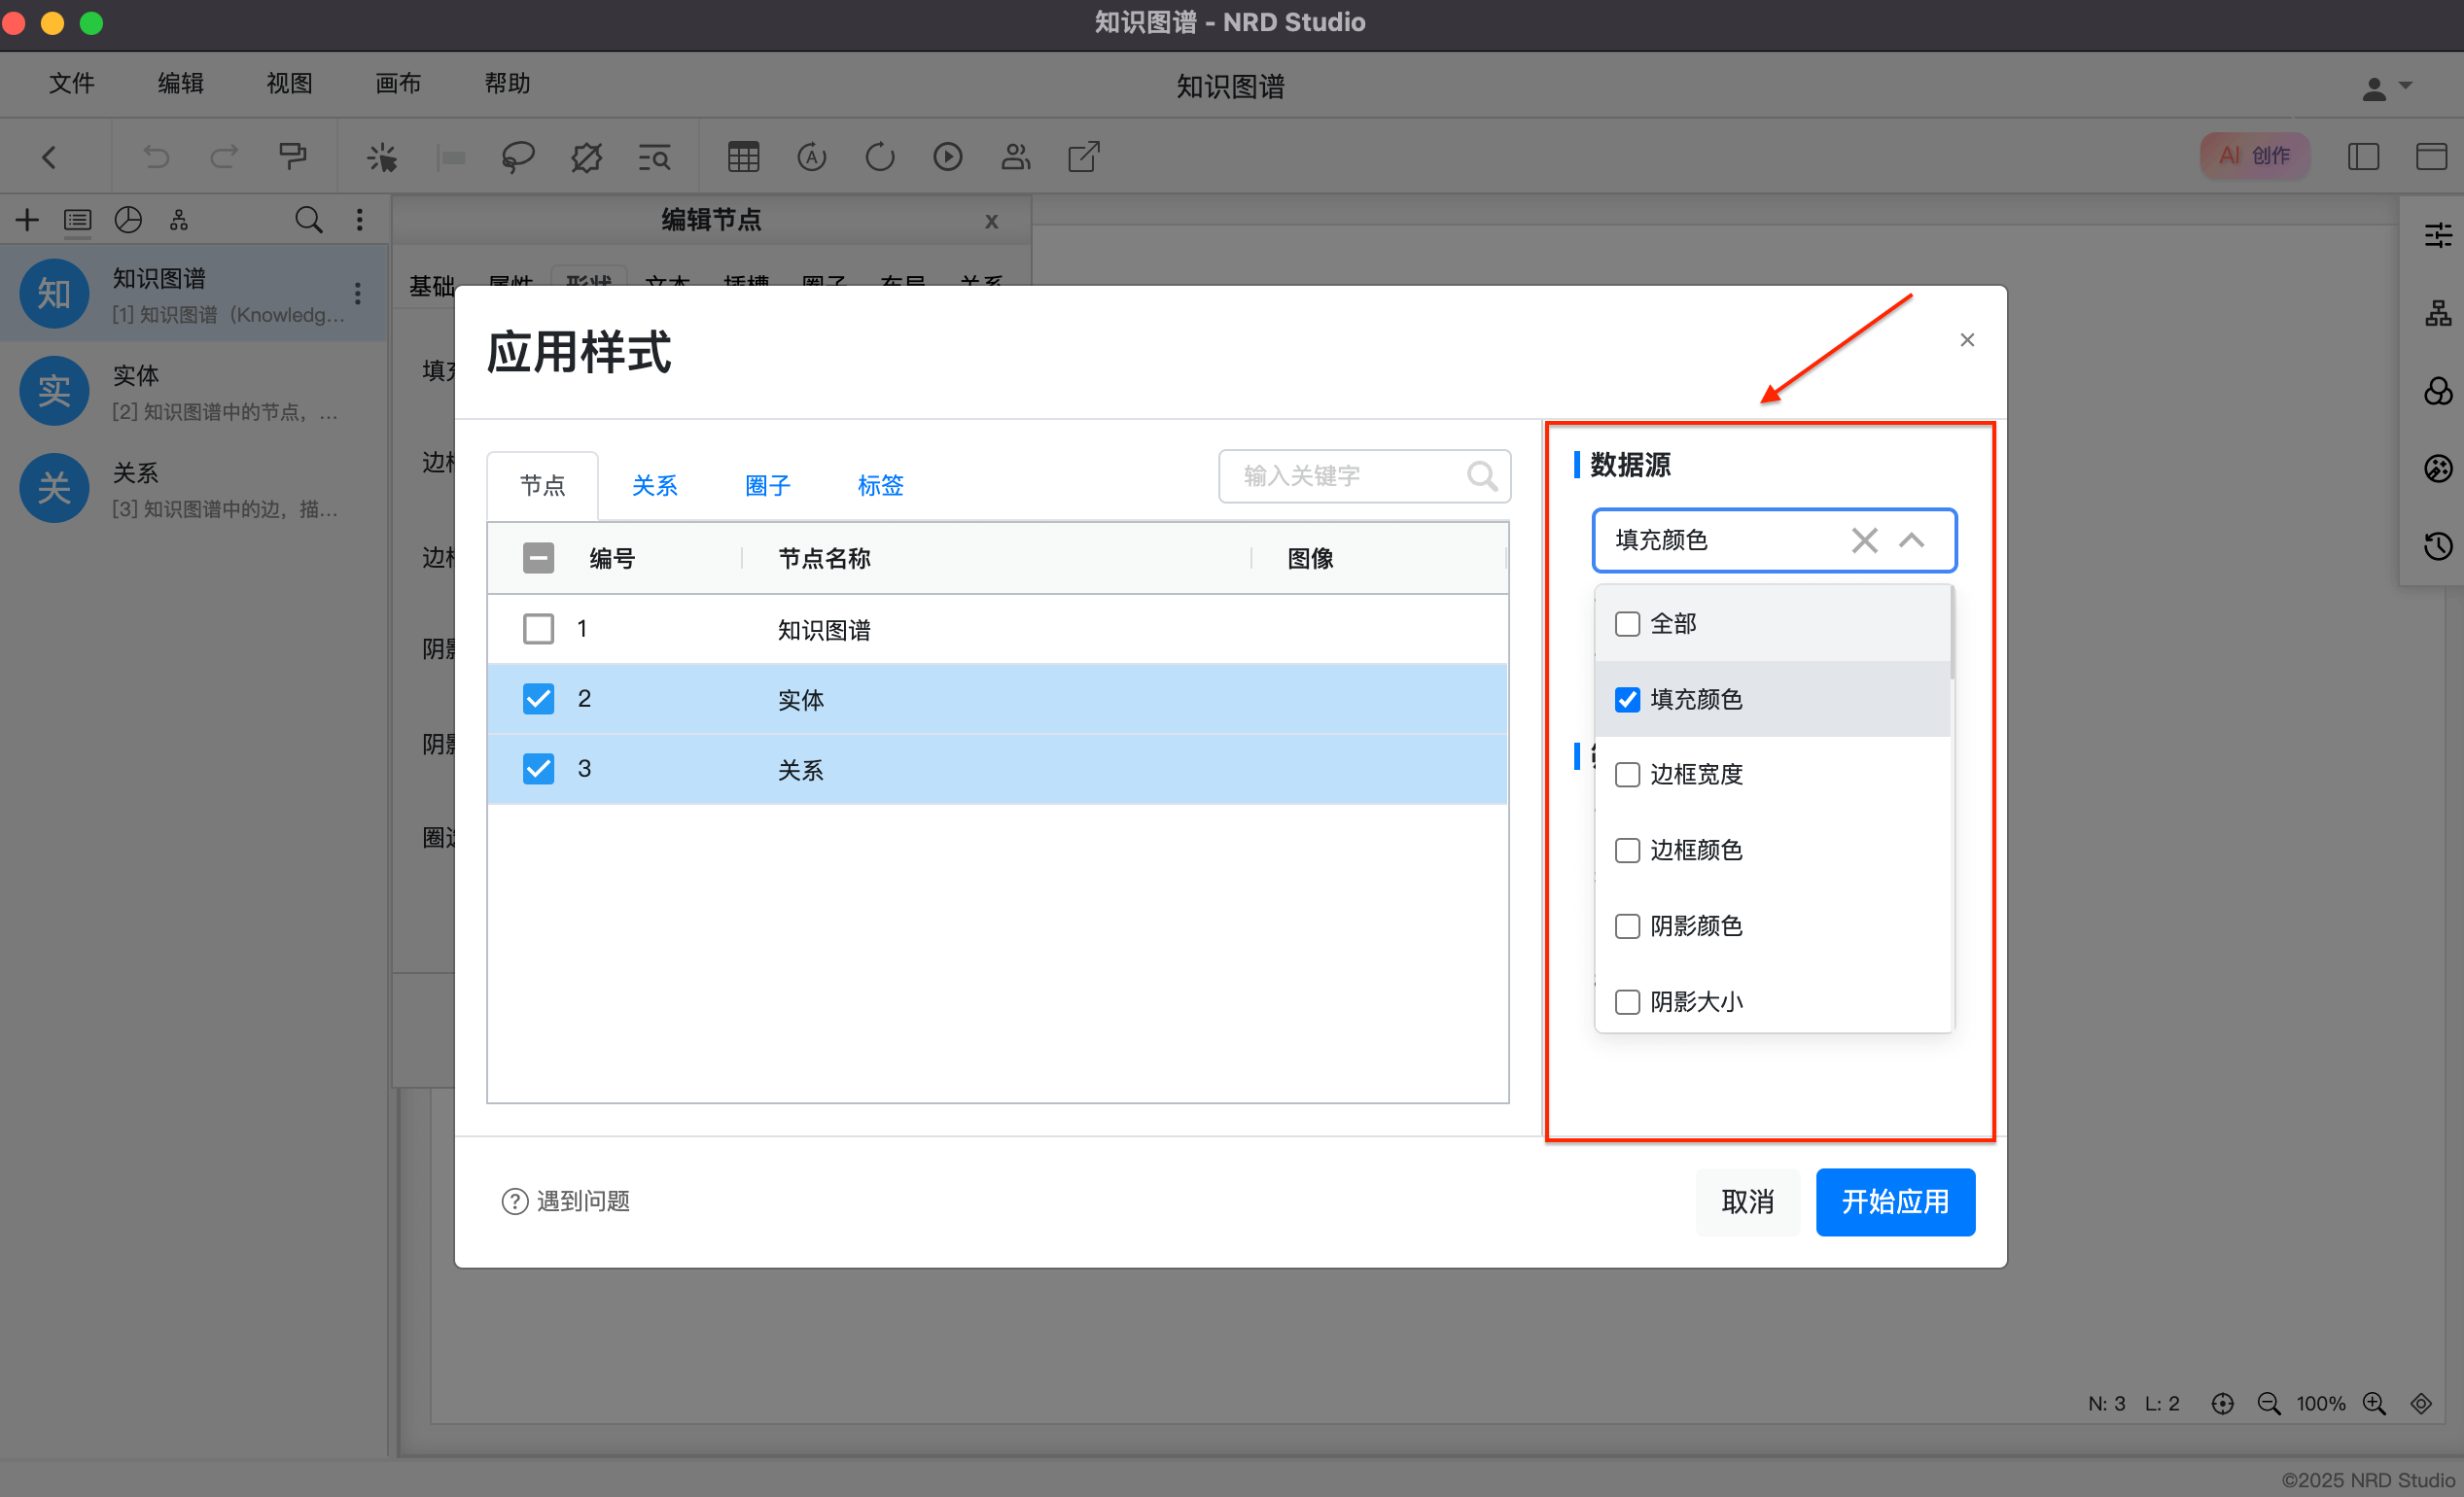Click the play presentation icon
Screen dimensions: 2464x1497
click(947, 157)
